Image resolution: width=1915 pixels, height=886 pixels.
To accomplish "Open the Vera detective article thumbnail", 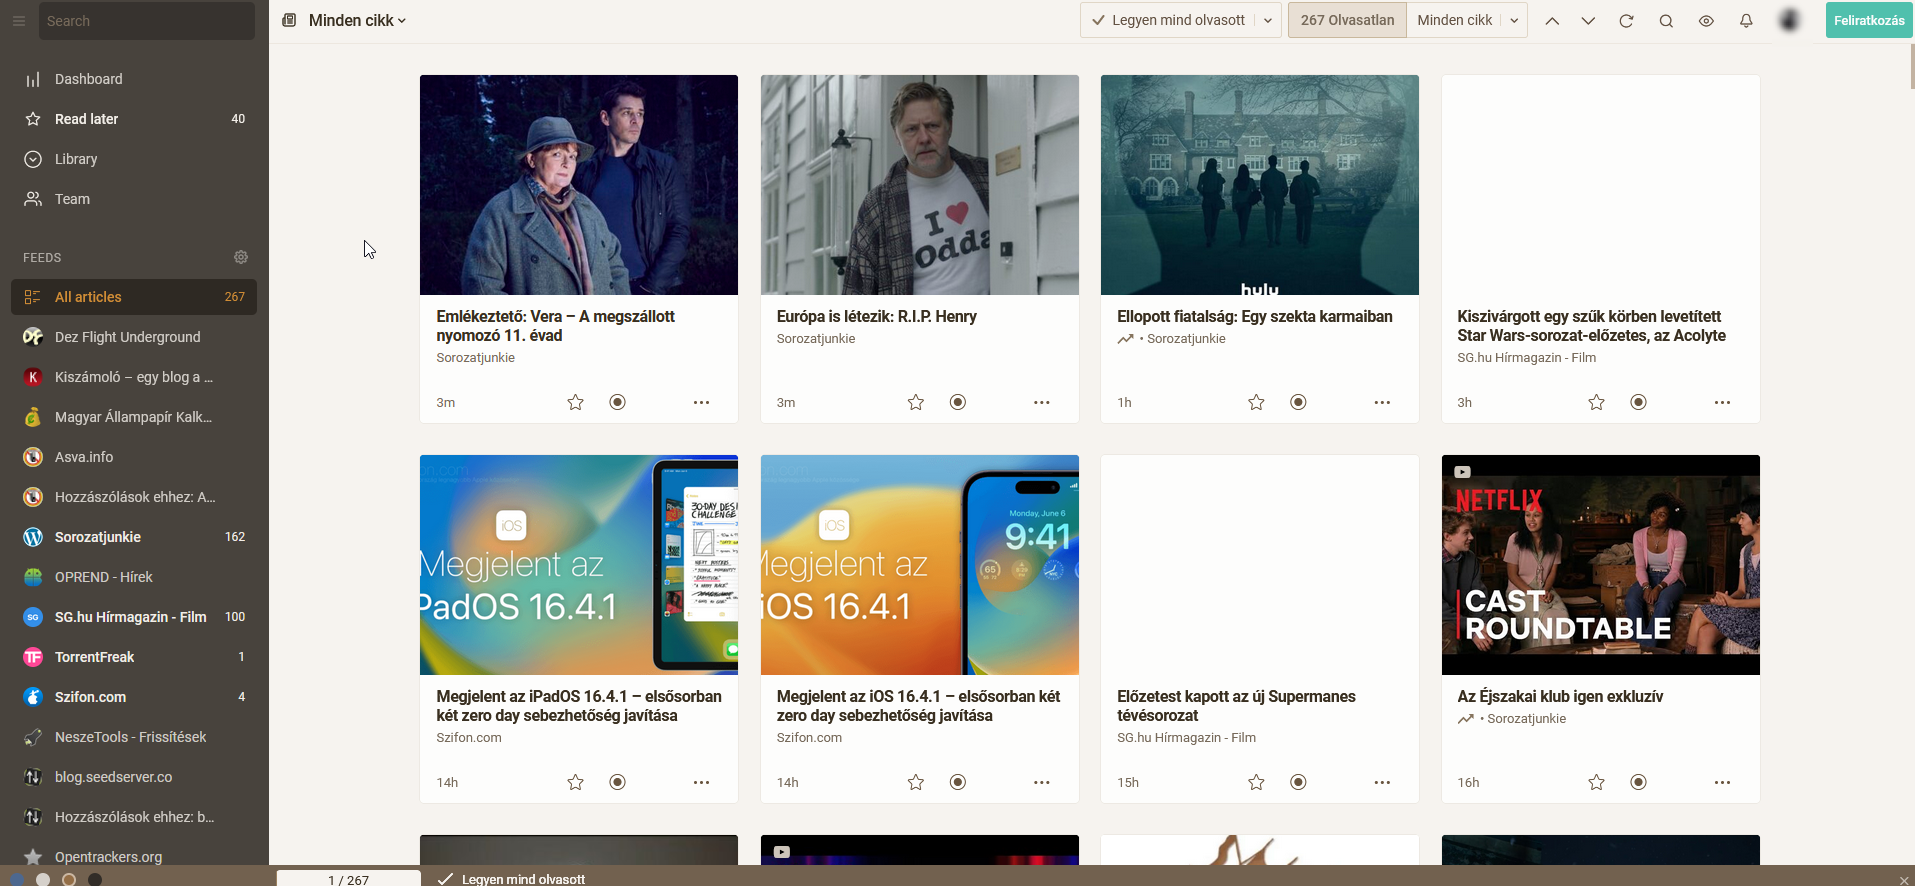I will 579,185.
